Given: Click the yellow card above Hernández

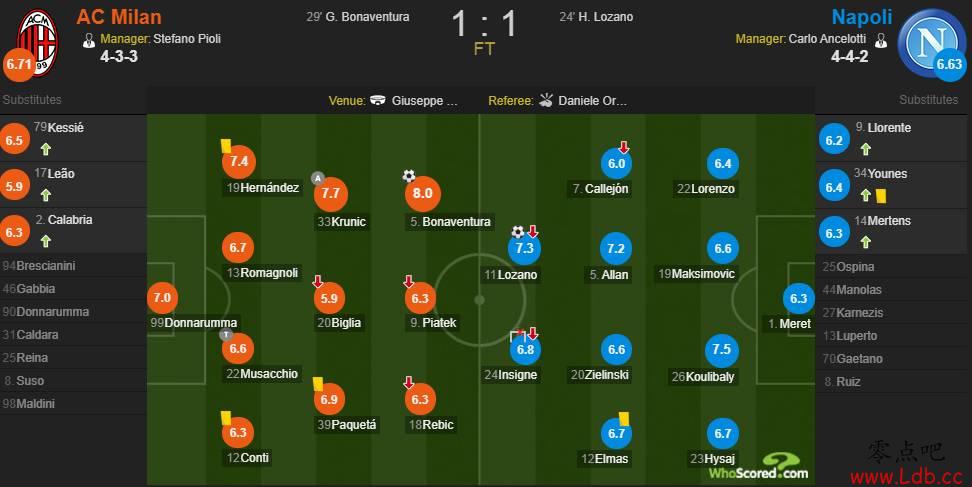Looking at the screenshot, I should pyautogui.click(x=226, y=145).
